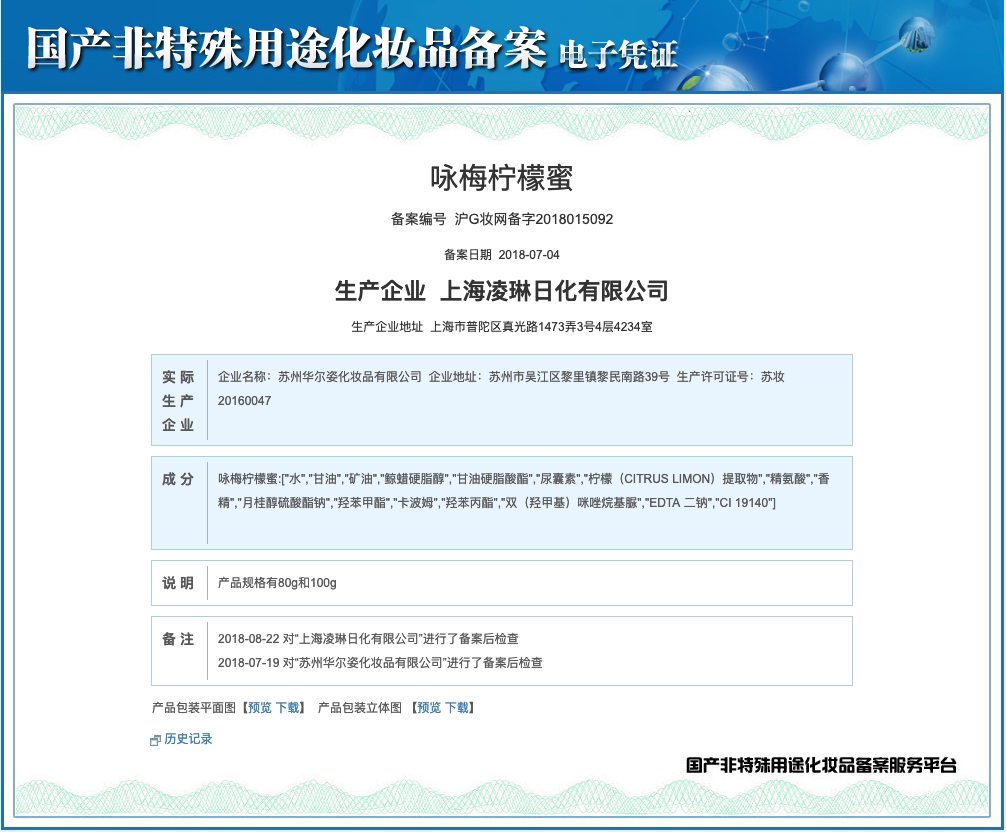Select manufacturer address 苏州市吴江区黎里镇黎民南路39号
The image size is (1006, 832).
(579, 377)
